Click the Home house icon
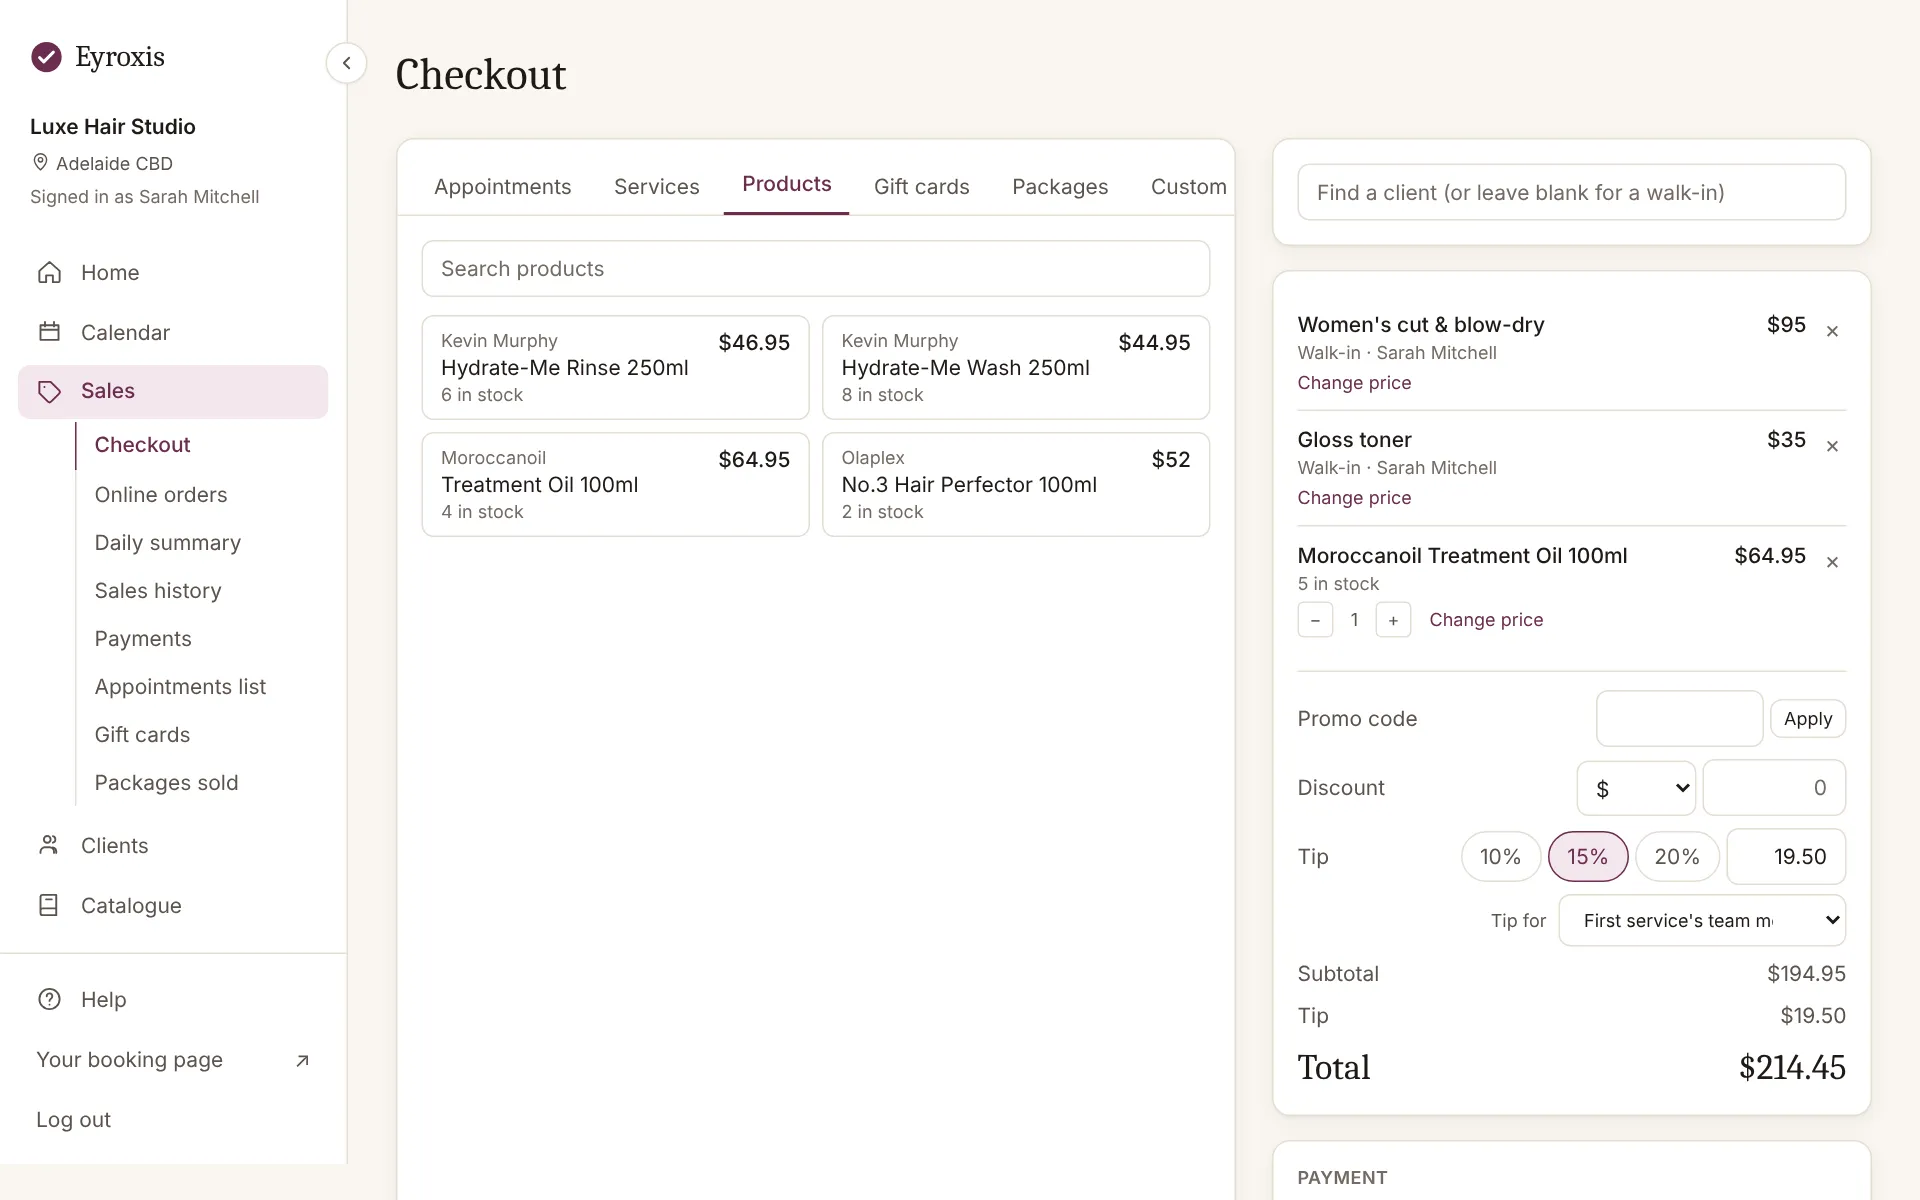 click(x=49, y=272)
